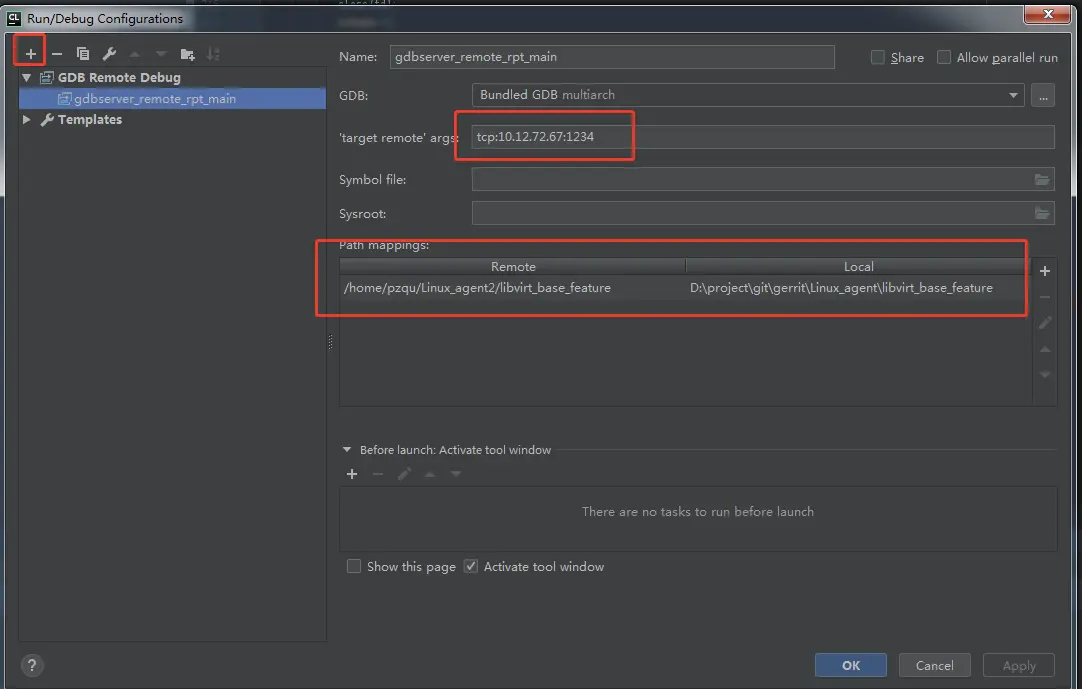Collapse the GDB Remote Debug group

coord(27,77)
